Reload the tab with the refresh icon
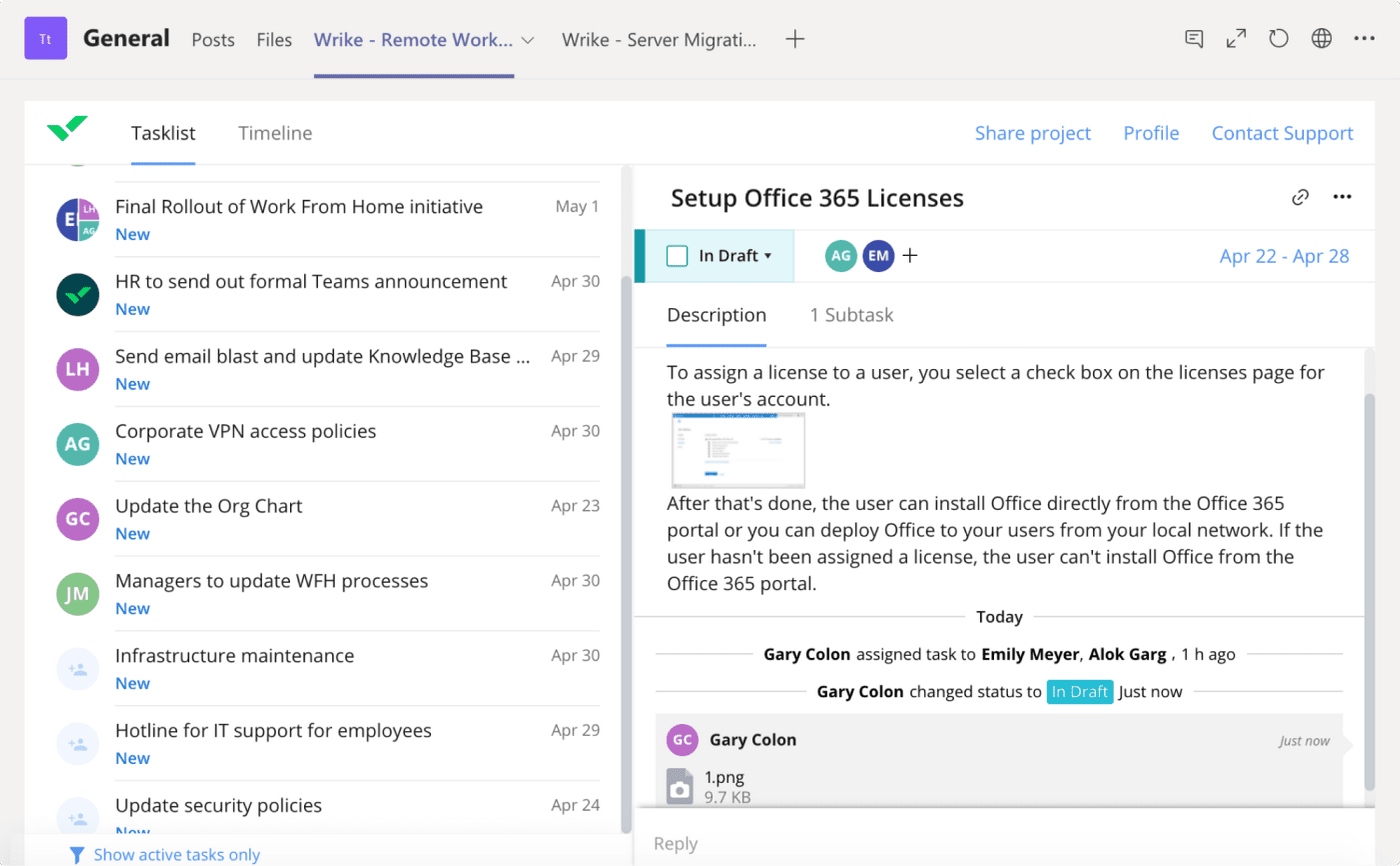This screenshot has height=866, width=1400. (1278, 39)
